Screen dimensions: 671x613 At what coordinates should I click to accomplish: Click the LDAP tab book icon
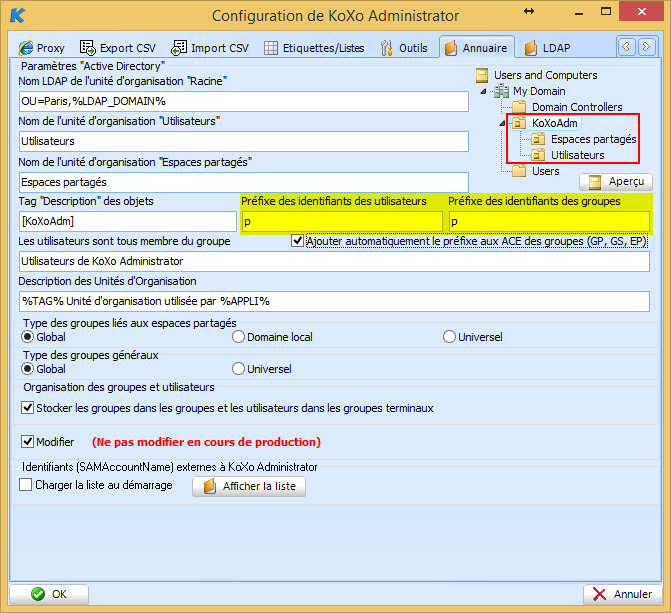(x=531, y=48)
